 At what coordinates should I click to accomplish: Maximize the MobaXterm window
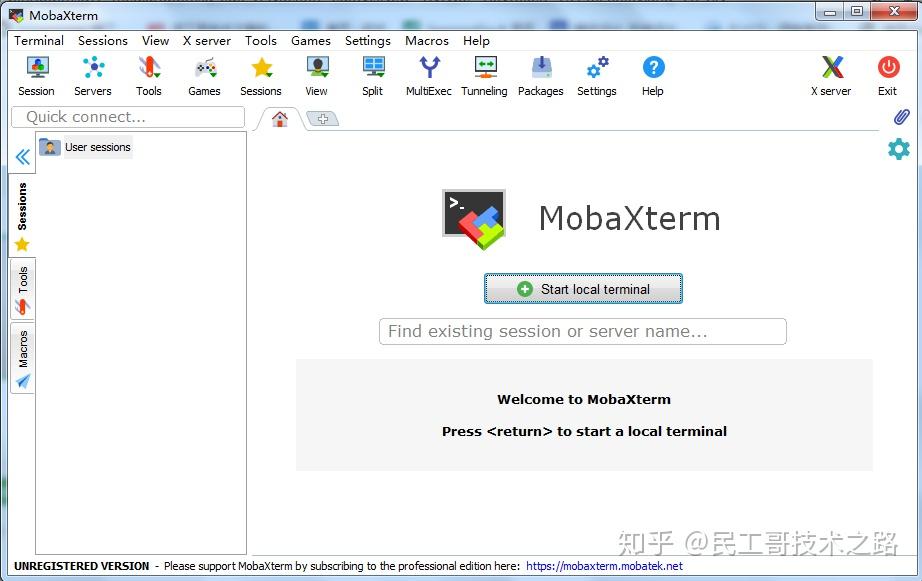857,12
